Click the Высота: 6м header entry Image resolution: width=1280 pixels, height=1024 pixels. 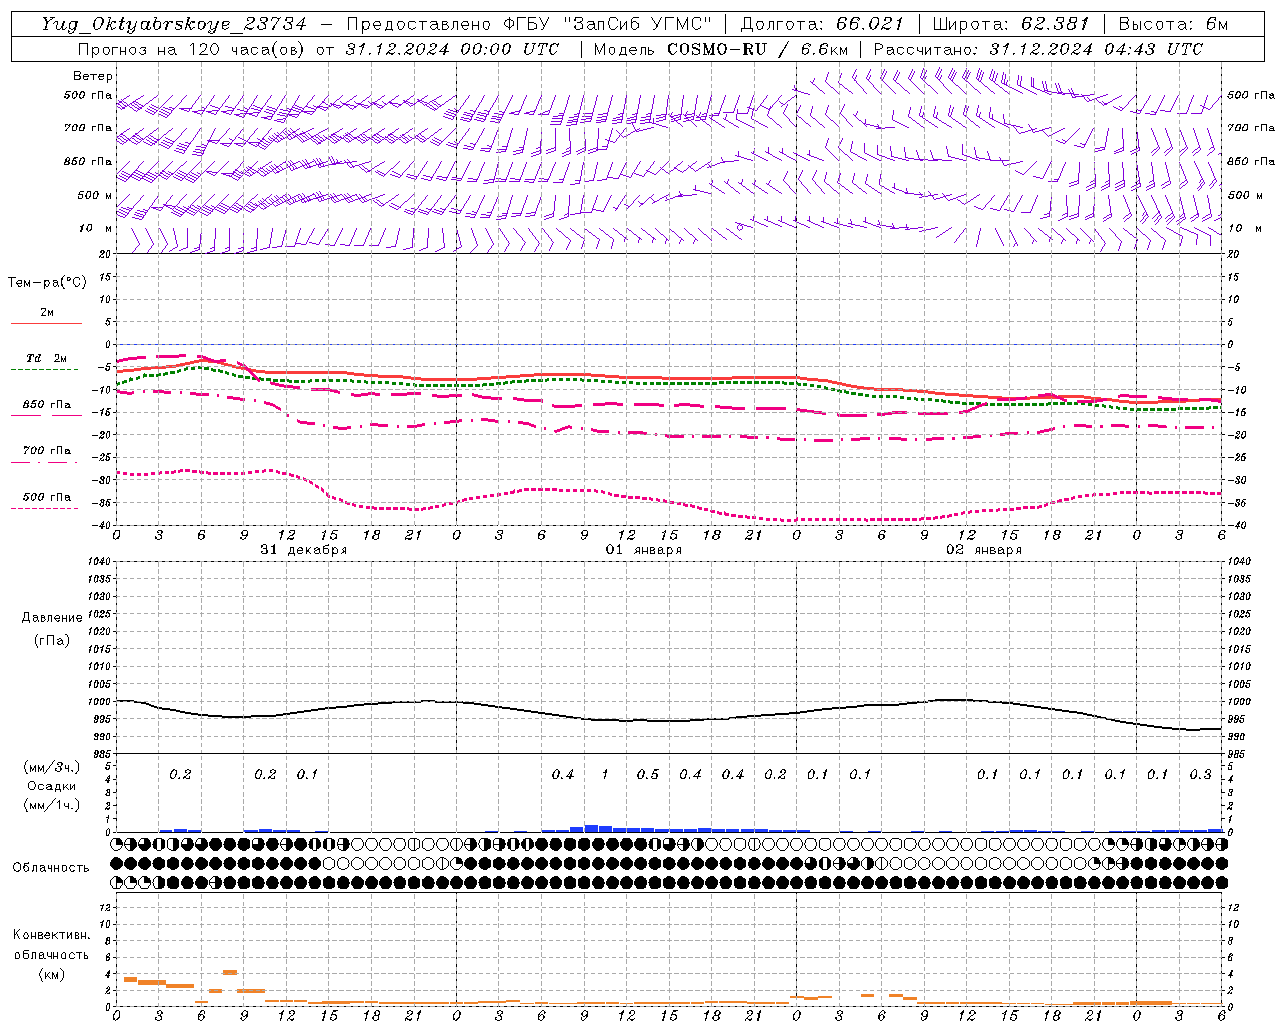click(1173, 24)
